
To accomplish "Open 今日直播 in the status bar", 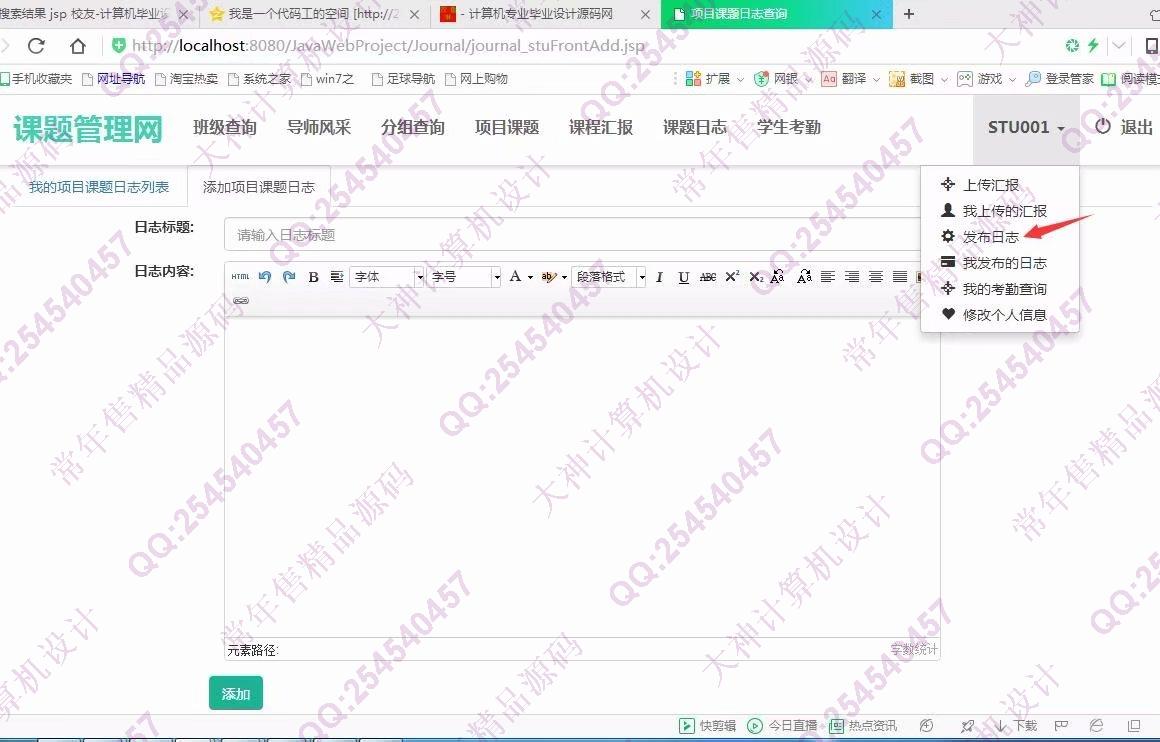I will pyautogui.click(x=783, y=726).
